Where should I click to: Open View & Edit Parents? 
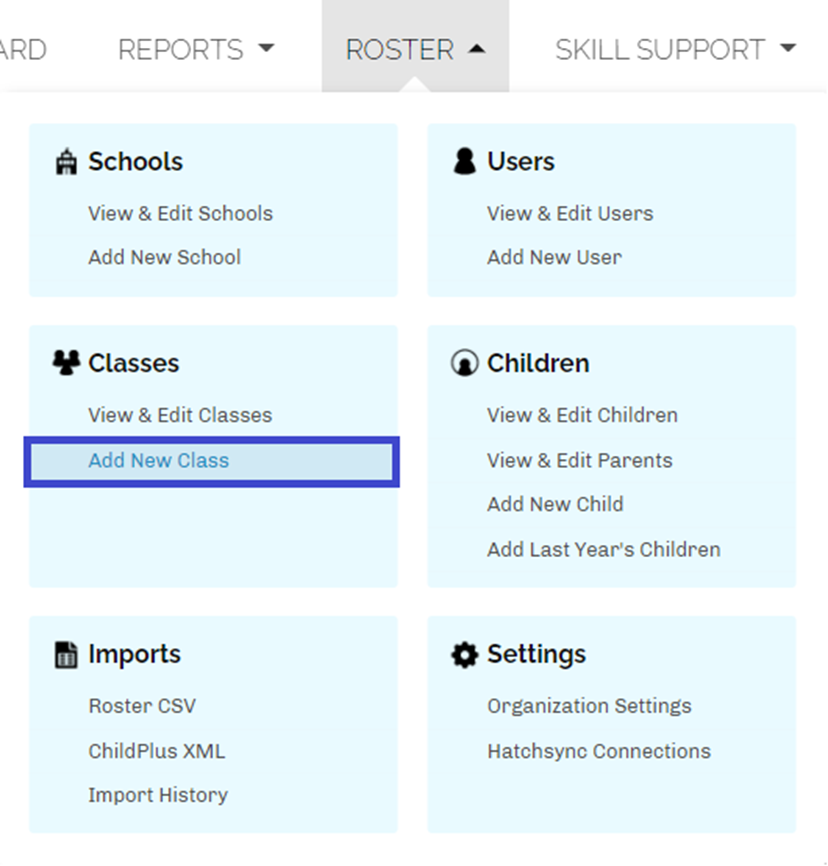pos(579,461)
